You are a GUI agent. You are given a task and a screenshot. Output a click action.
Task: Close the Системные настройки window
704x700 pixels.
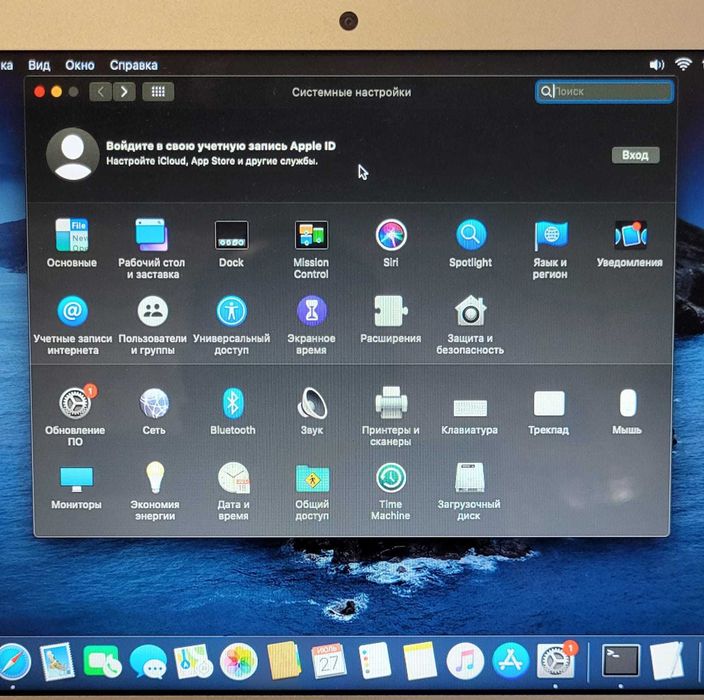tap(40, 92)
